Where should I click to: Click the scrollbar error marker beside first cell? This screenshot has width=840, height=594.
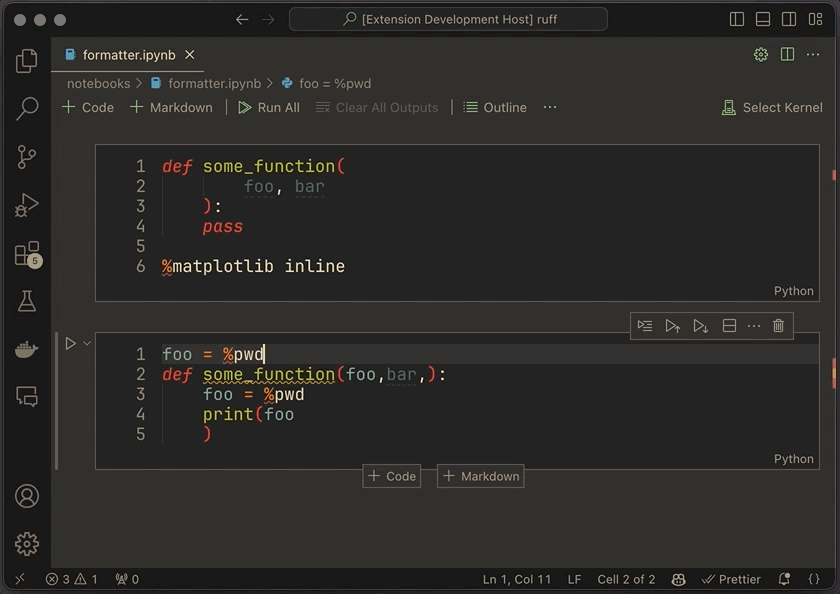(x=834, y=175)
